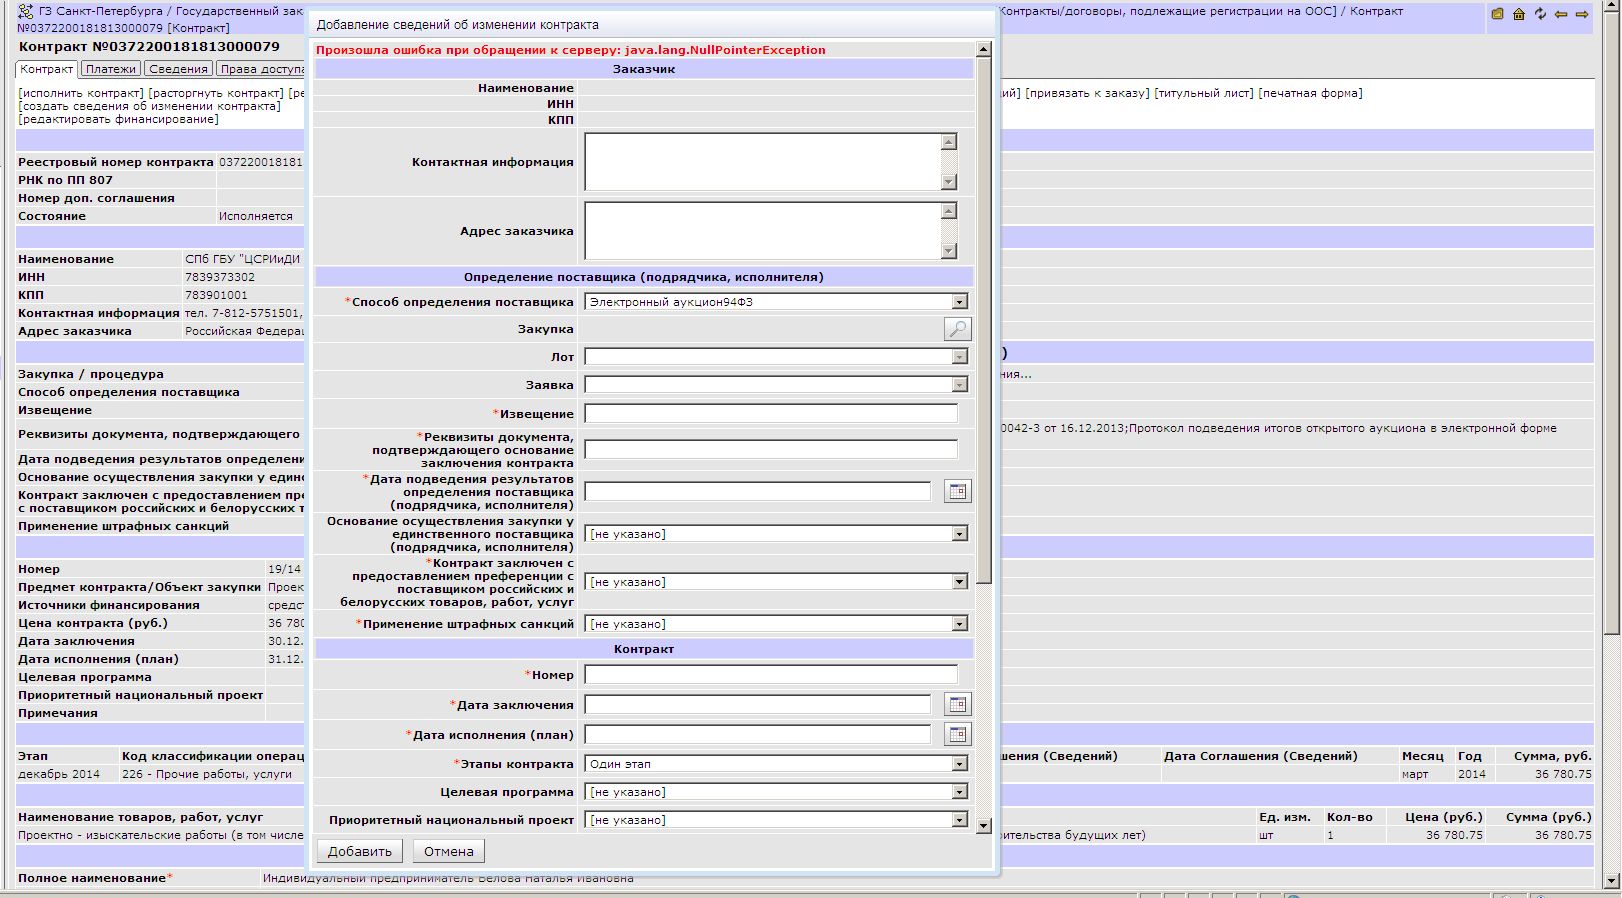
Task: Open Применение штрафных санкций dropdown
Action: point(960,623)
